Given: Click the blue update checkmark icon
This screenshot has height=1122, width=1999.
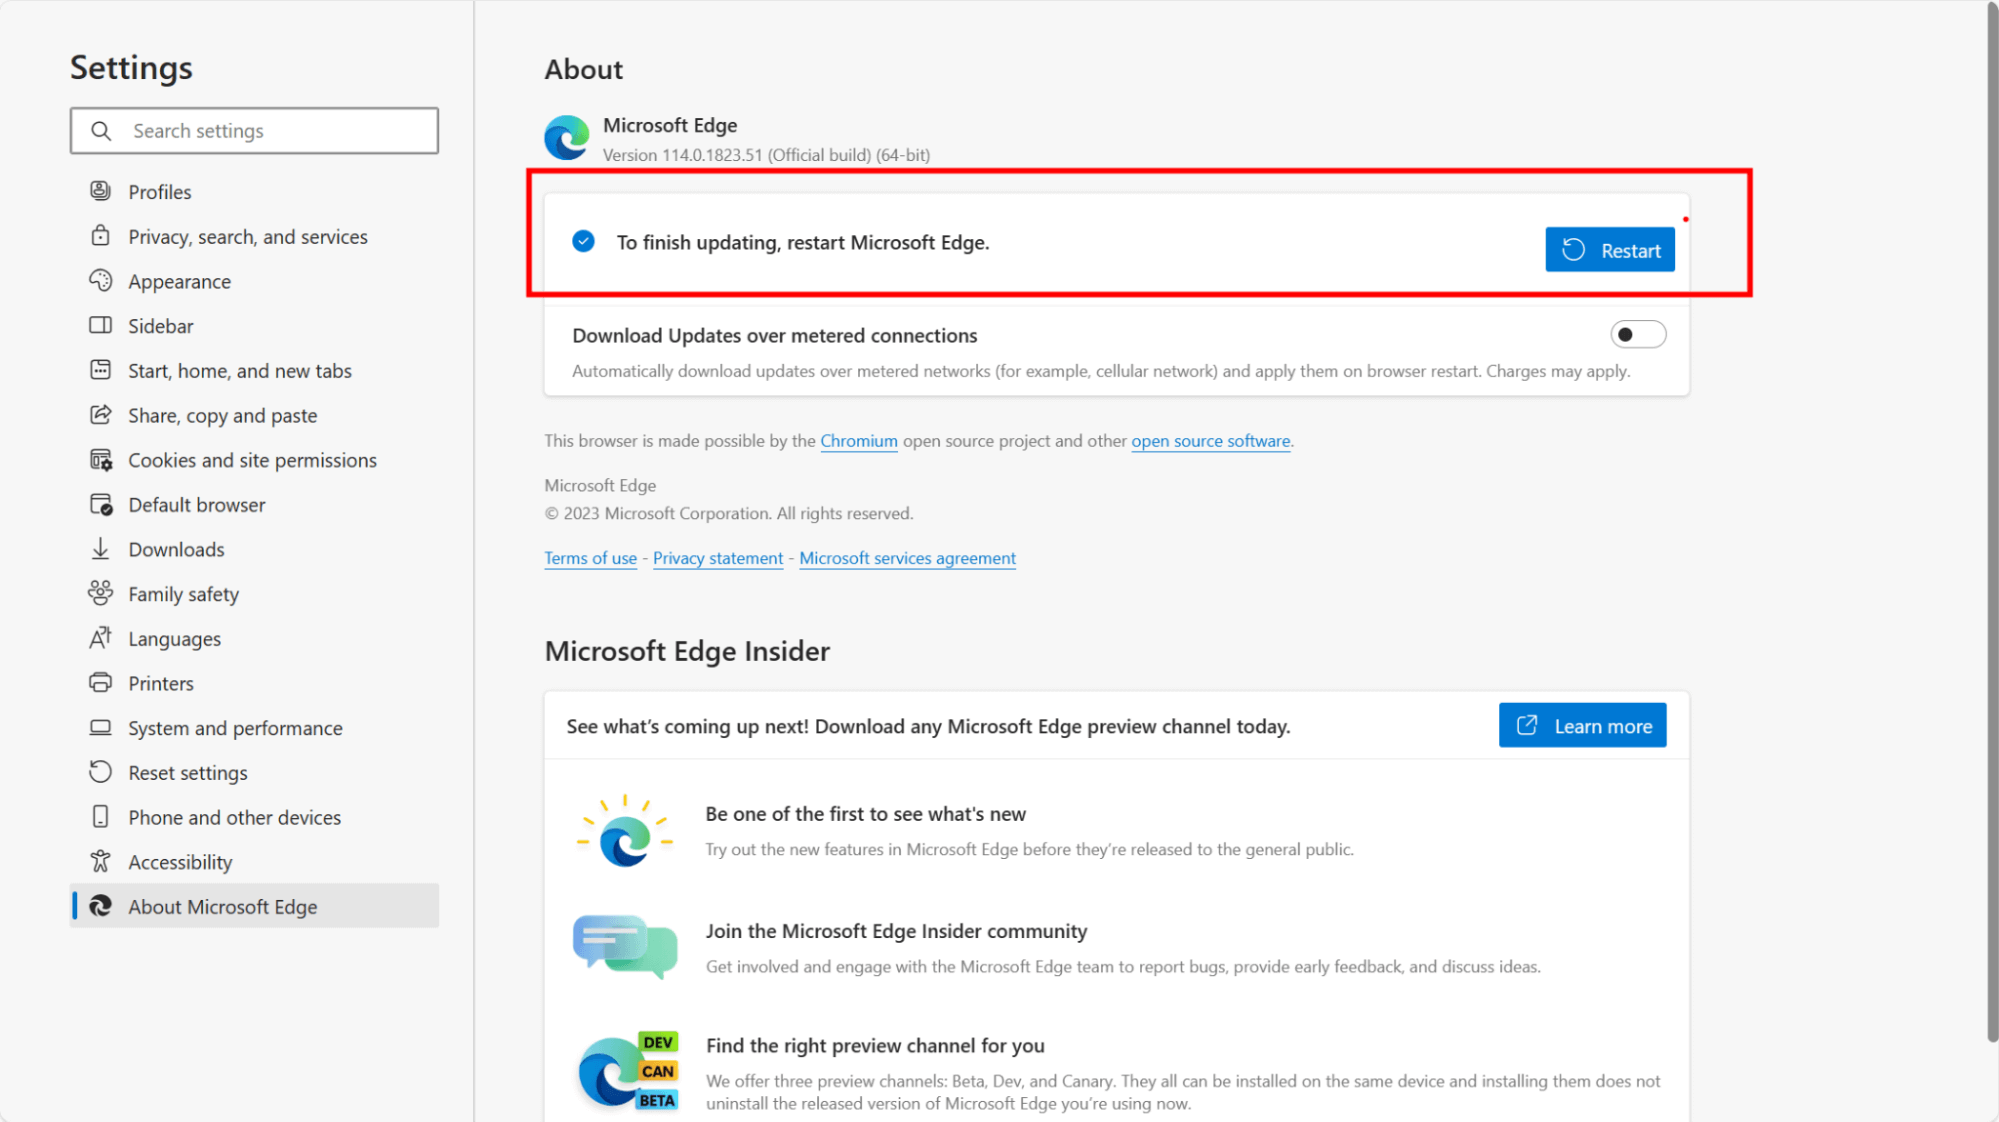Looking at the screenshot, I should [583, 241].
